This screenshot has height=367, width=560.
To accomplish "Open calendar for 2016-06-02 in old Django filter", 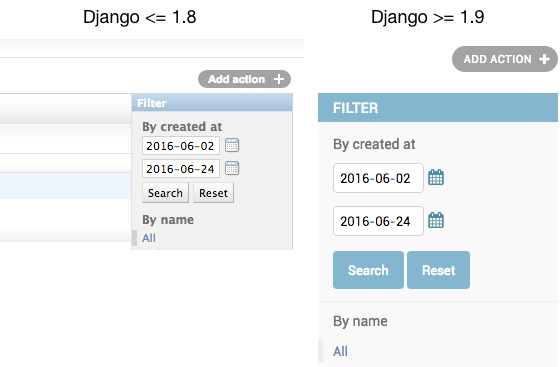I will tap(232, 145).
